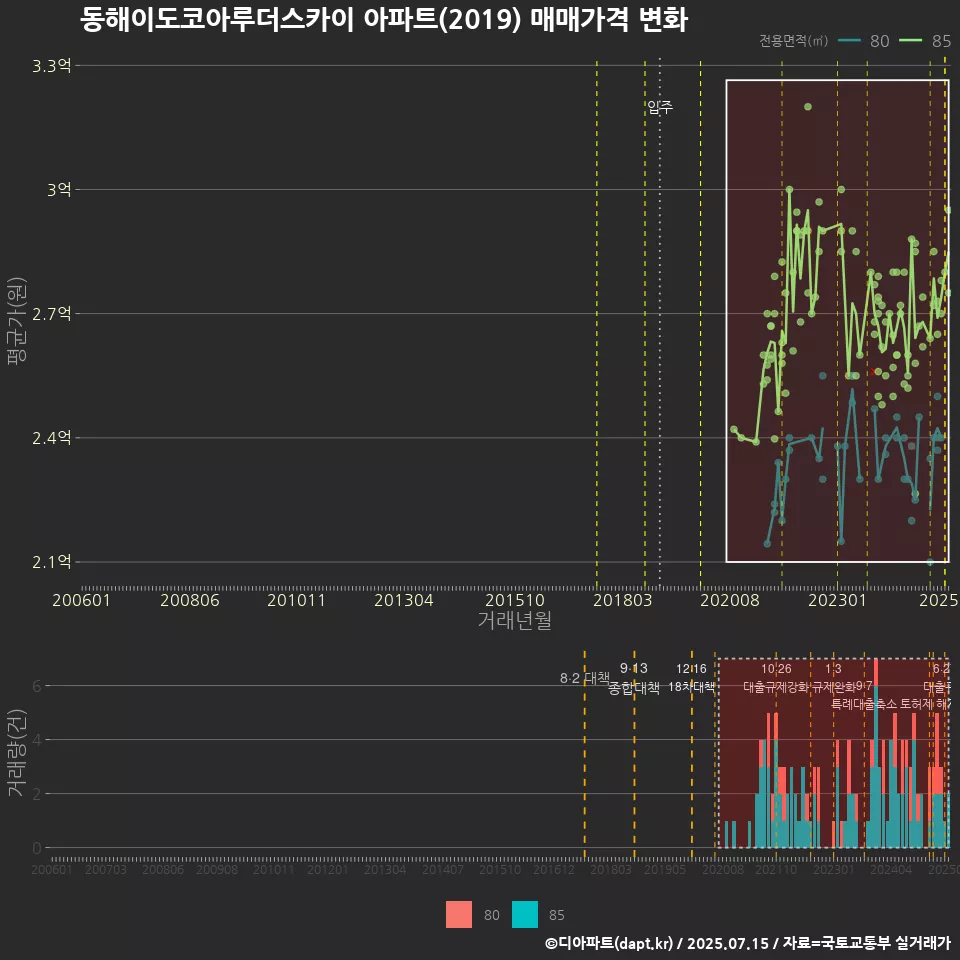This screenshot has width=960, height=960.
Task: Click the 6 label on volume axis
Action: tap(37, 686)
